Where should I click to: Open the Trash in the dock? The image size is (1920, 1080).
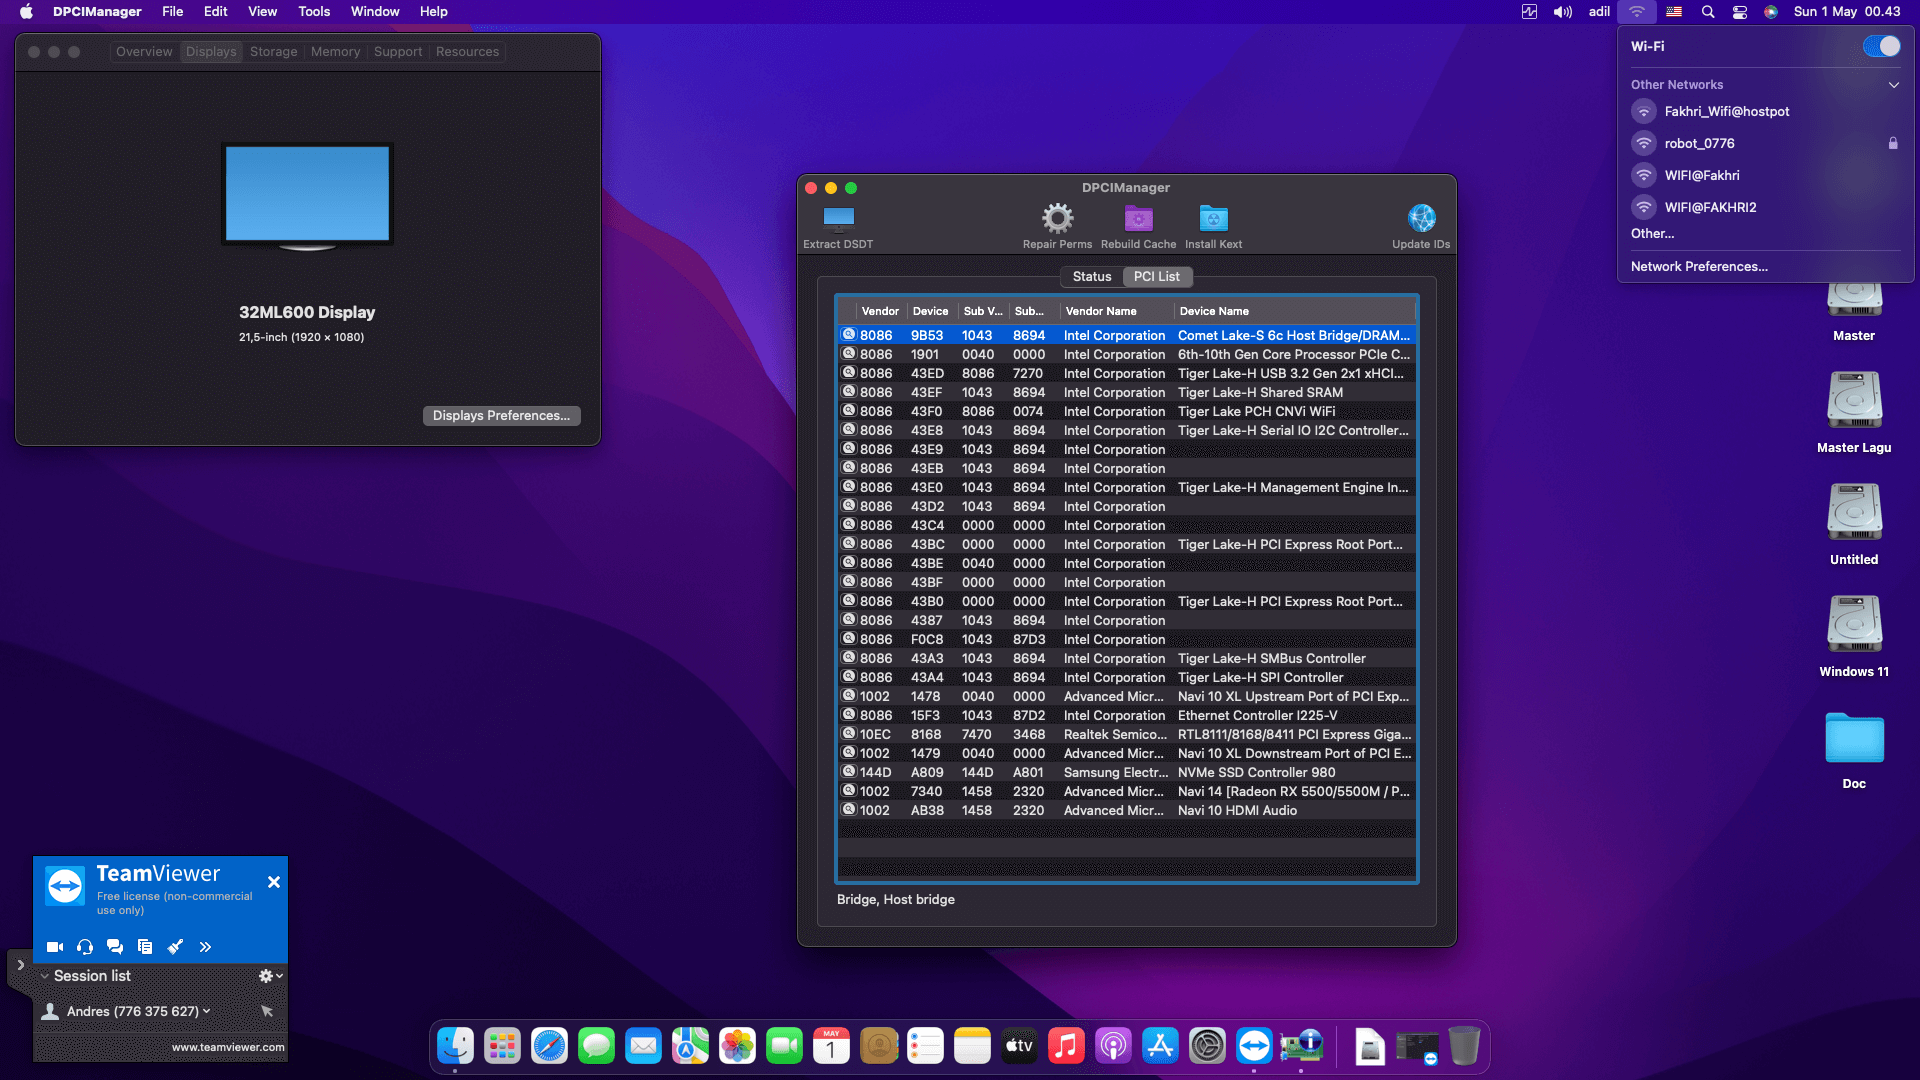click(1465, 1046)
